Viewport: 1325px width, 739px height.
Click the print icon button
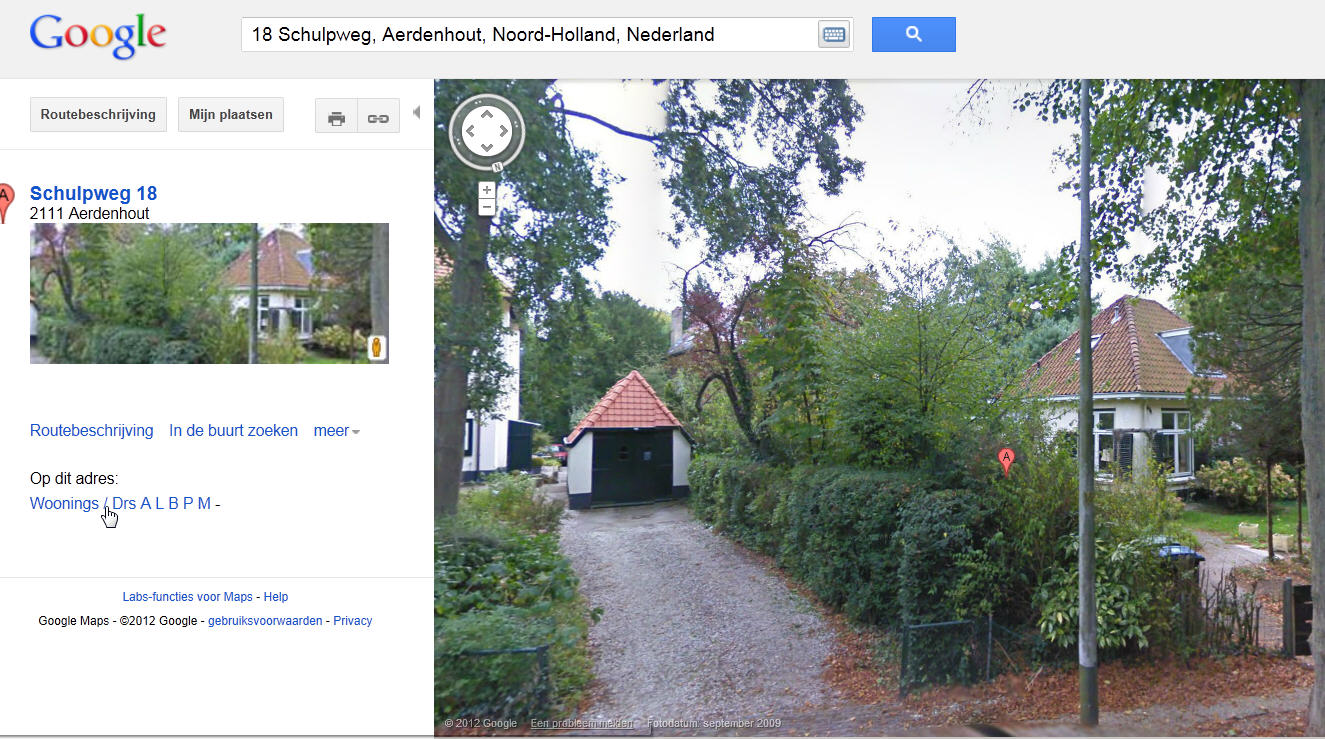pyautogui.click(x=336, y=116)
